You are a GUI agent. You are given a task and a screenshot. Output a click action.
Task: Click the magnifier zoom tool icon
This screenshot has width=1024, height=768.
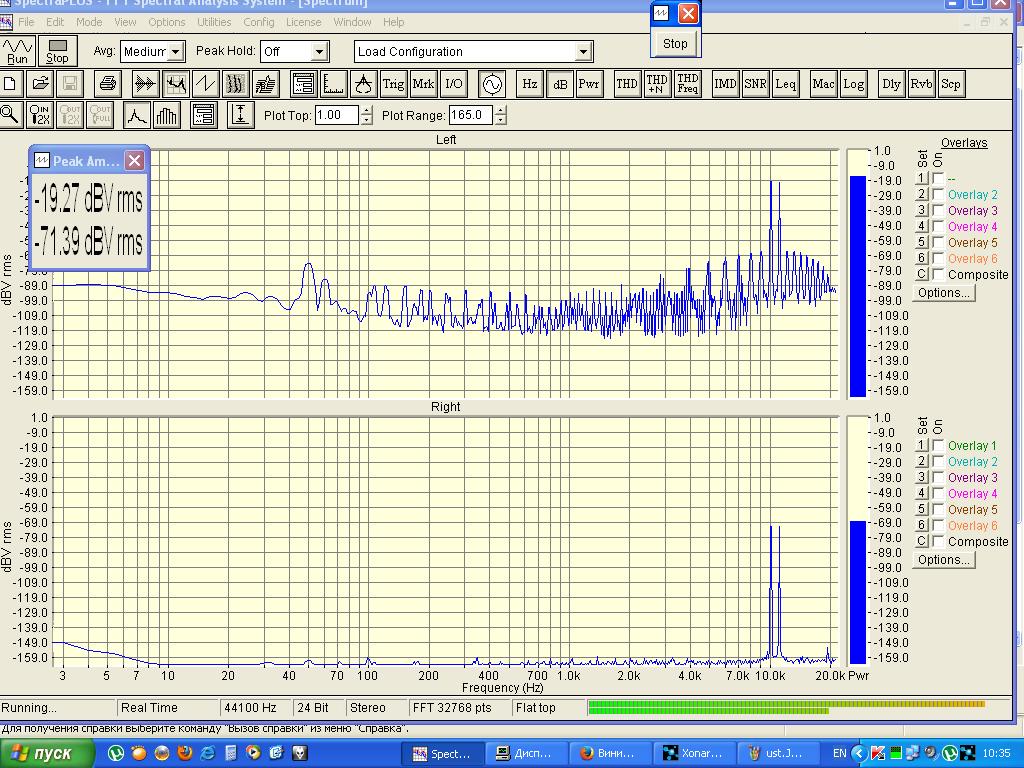pyautogui.click(x=10, y=115)
